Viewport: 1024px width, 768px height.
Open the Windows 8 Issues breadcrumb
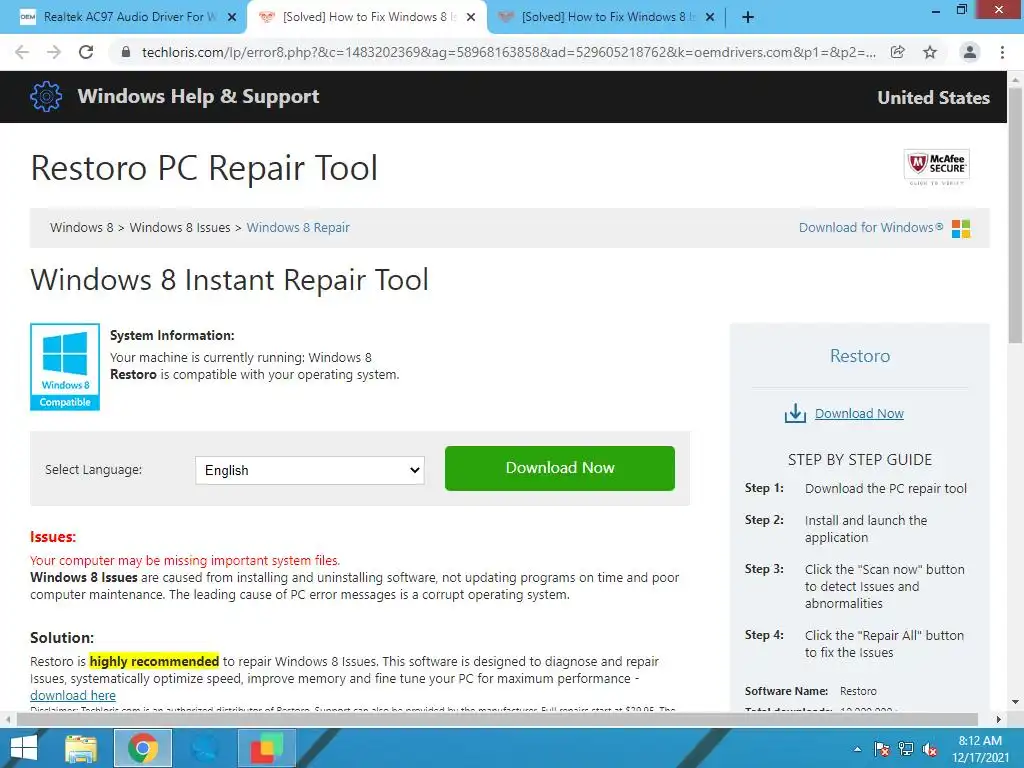click(x=180, y=227)
